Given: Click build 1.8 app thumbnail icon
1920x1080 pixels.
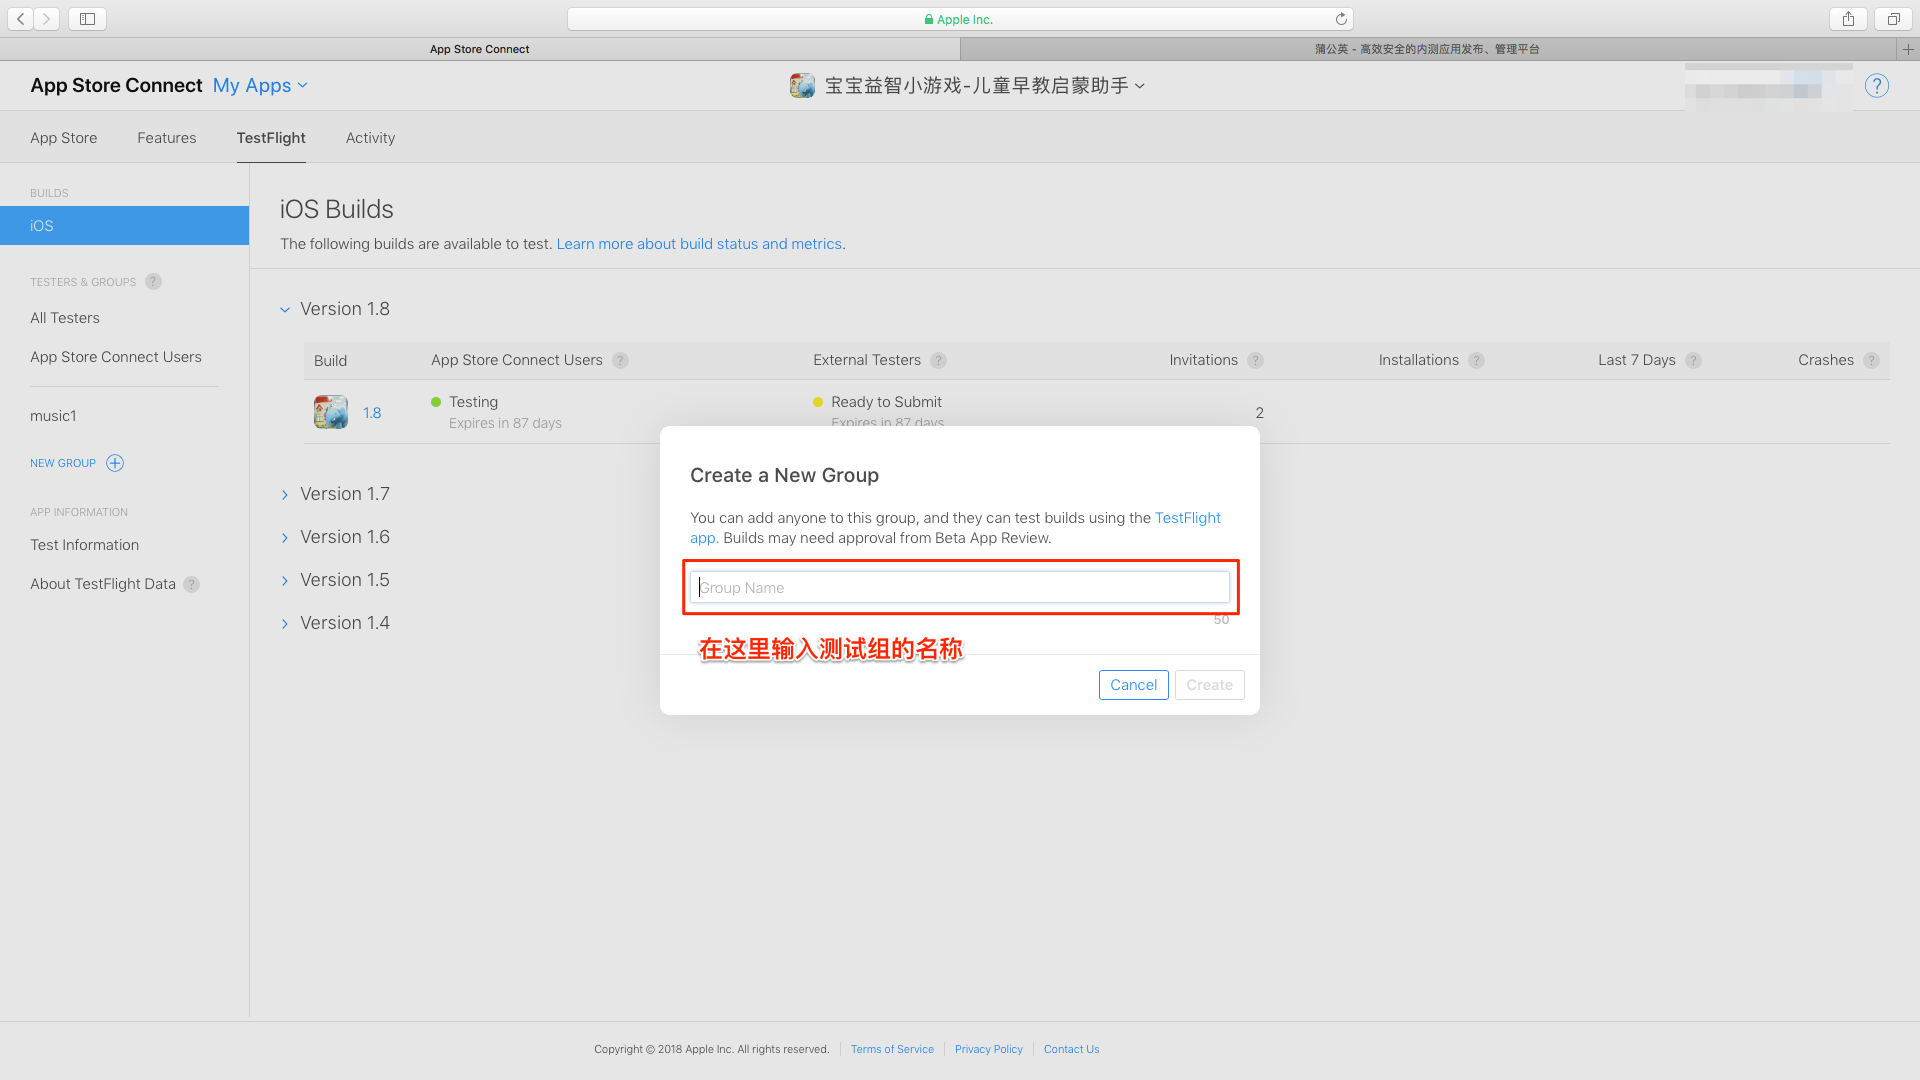Looking at the screenshot, I should (331, 412).
